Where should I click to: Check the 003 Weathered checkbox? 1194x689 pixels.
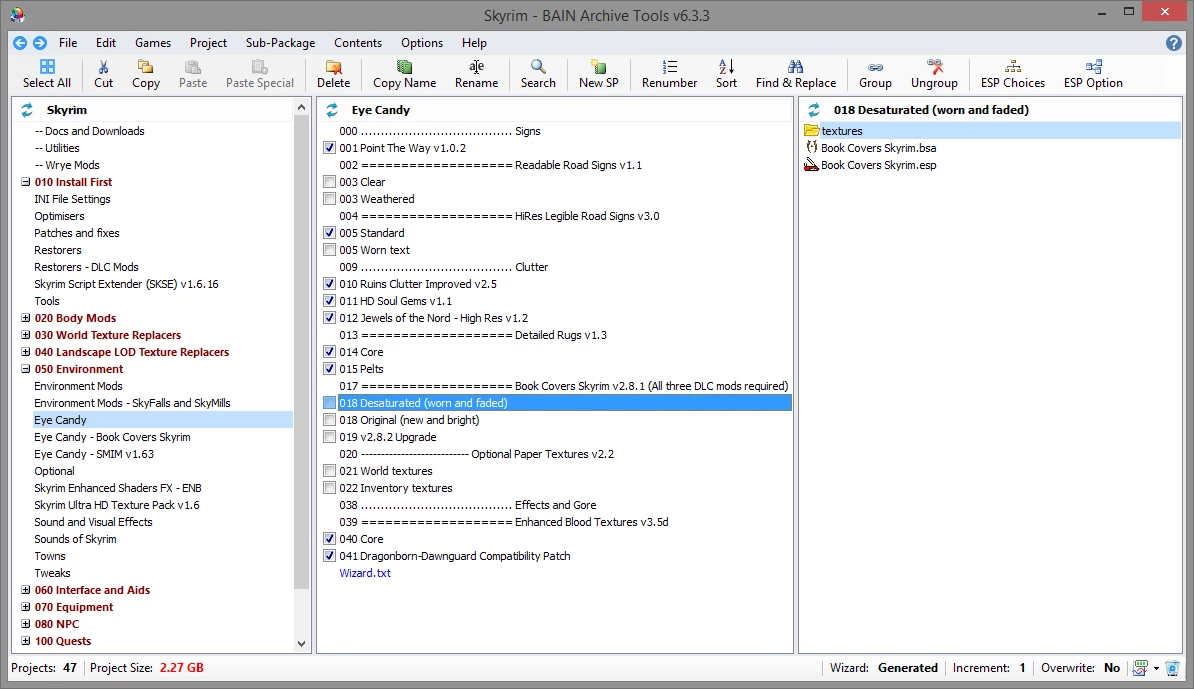(x=329, y=199)
